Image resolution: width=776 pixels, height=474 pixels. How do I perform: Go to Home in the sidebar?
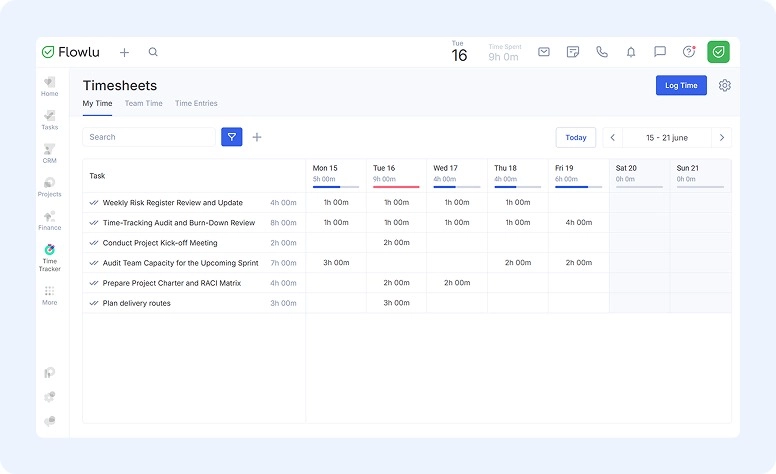pos(49,87)
